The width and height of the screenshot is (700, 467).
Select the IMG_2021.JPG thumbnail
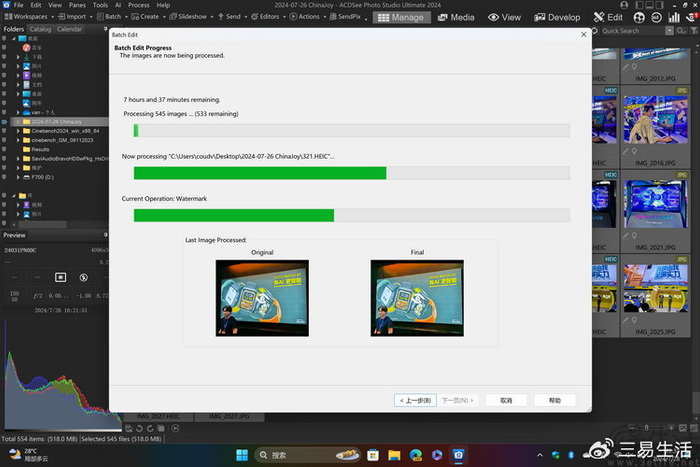pos(655,210)
